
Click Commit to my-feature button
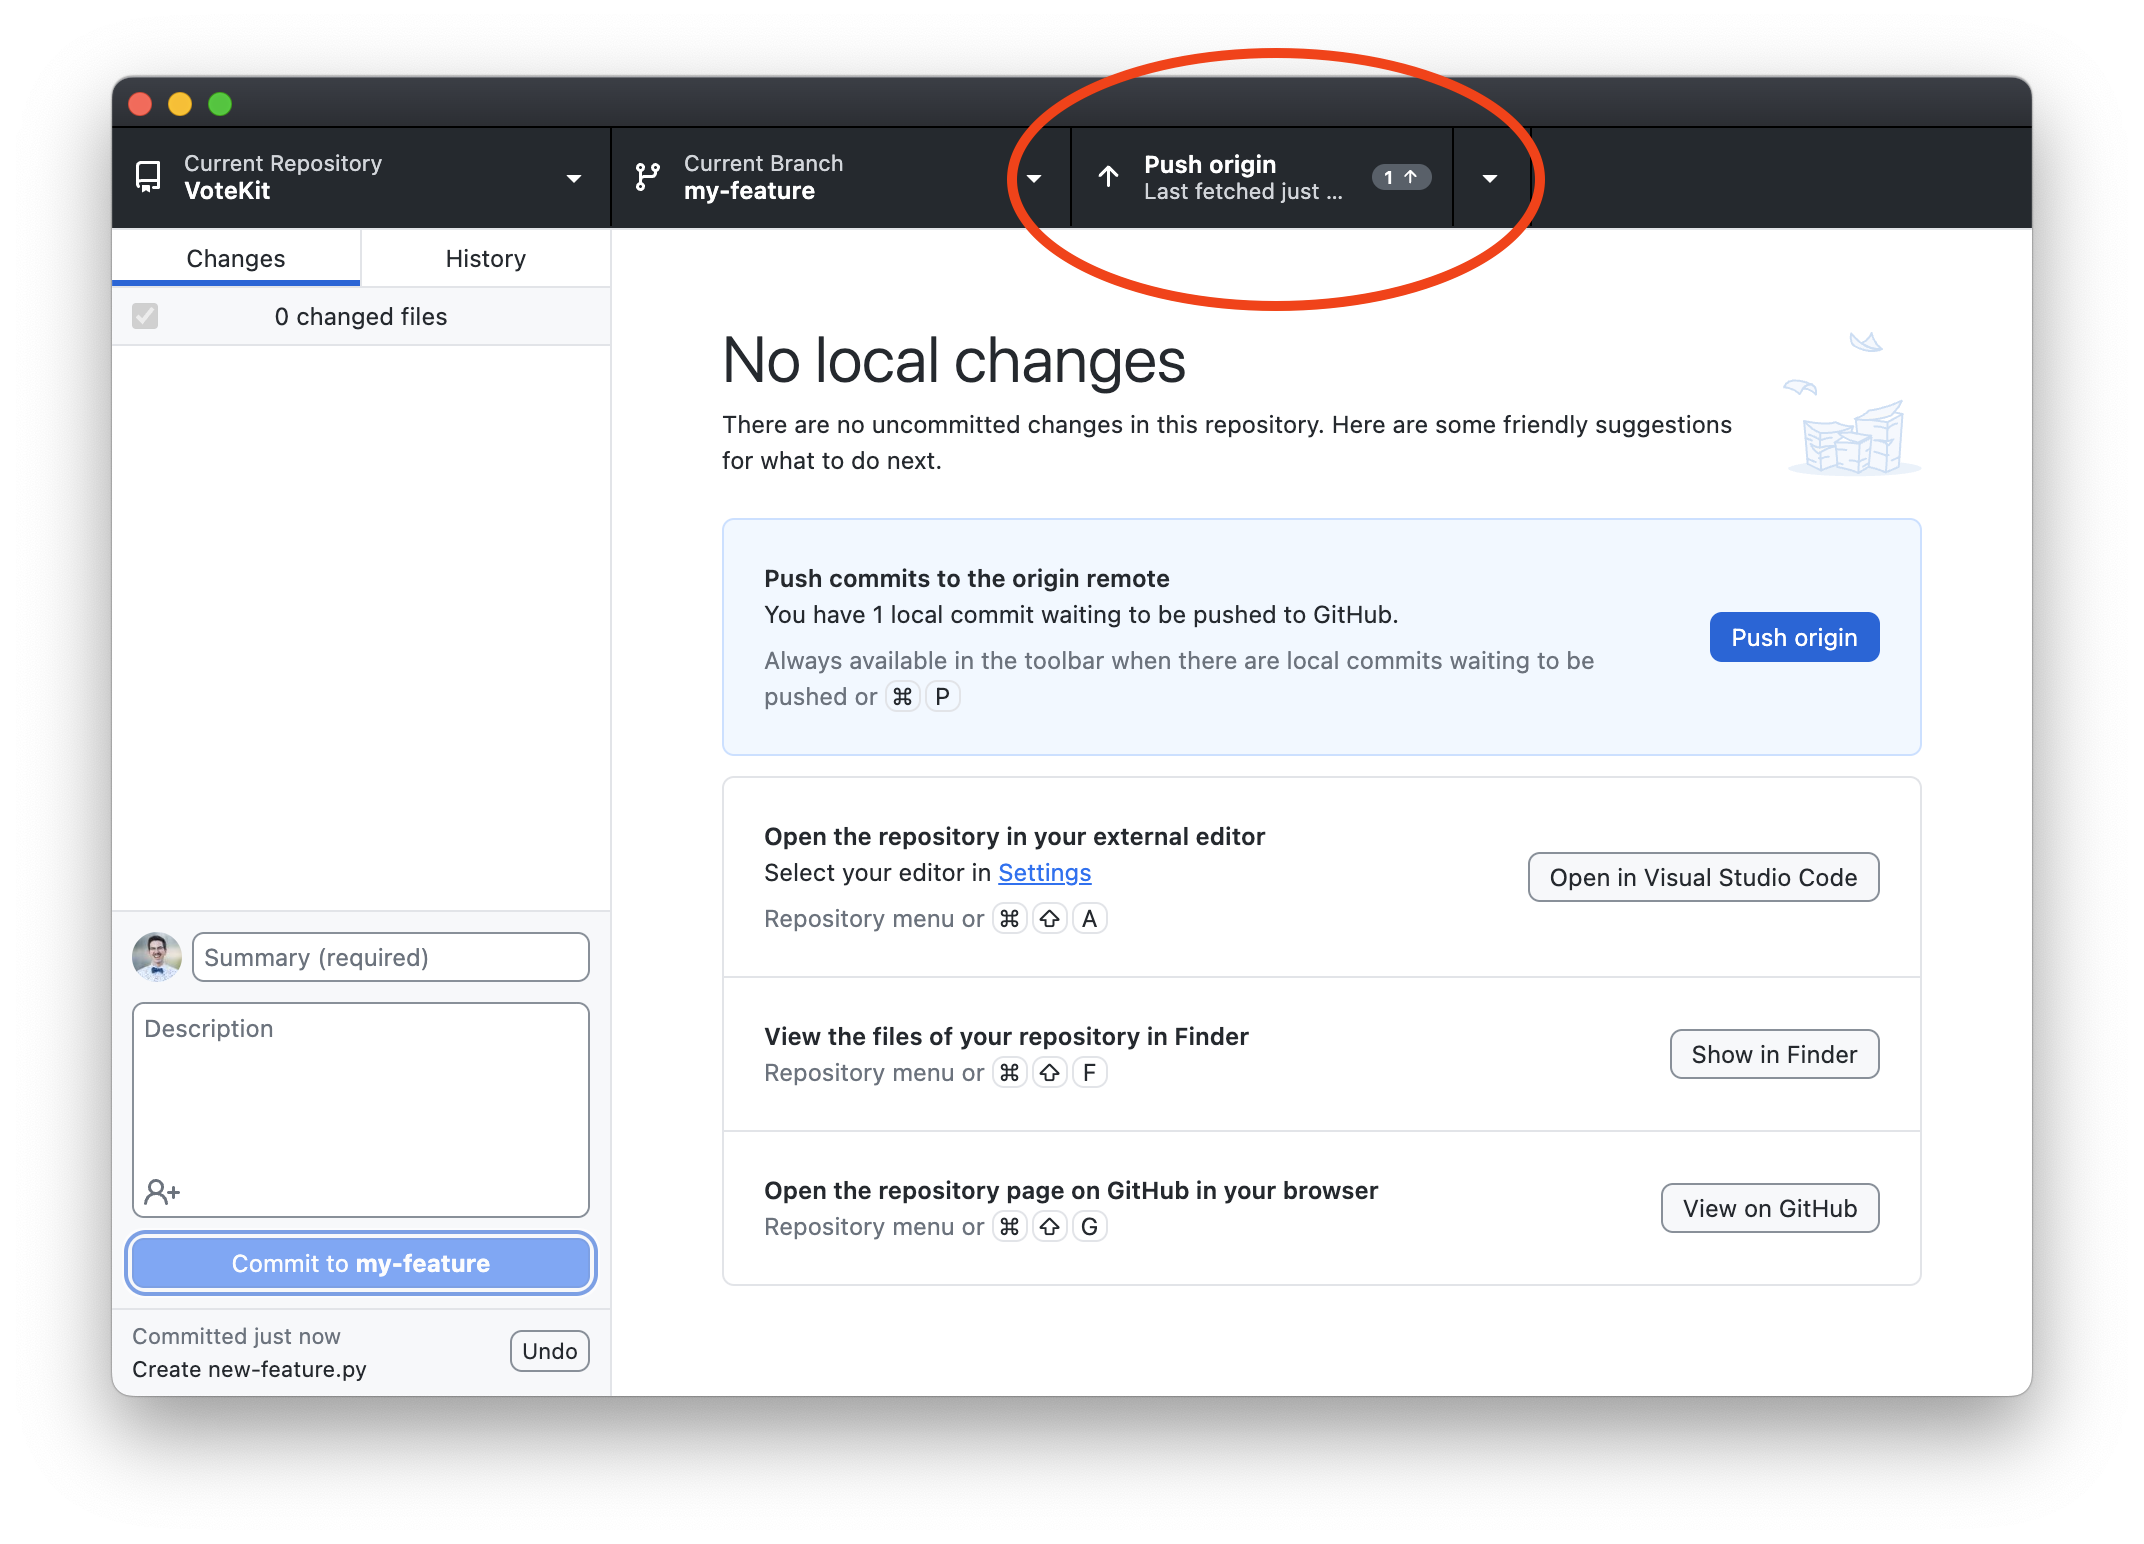361,1263
